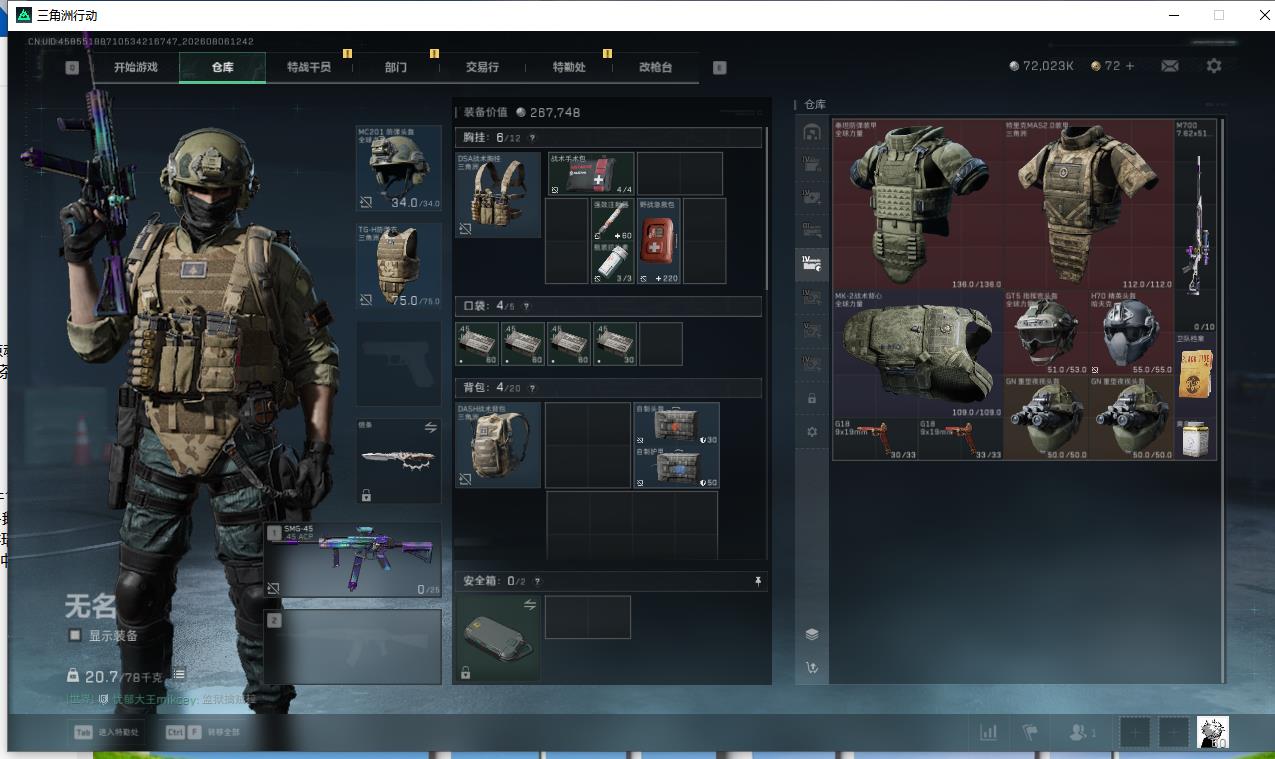
Task: Swap the melee weapon via arrows icon
Action: (431, 427)
